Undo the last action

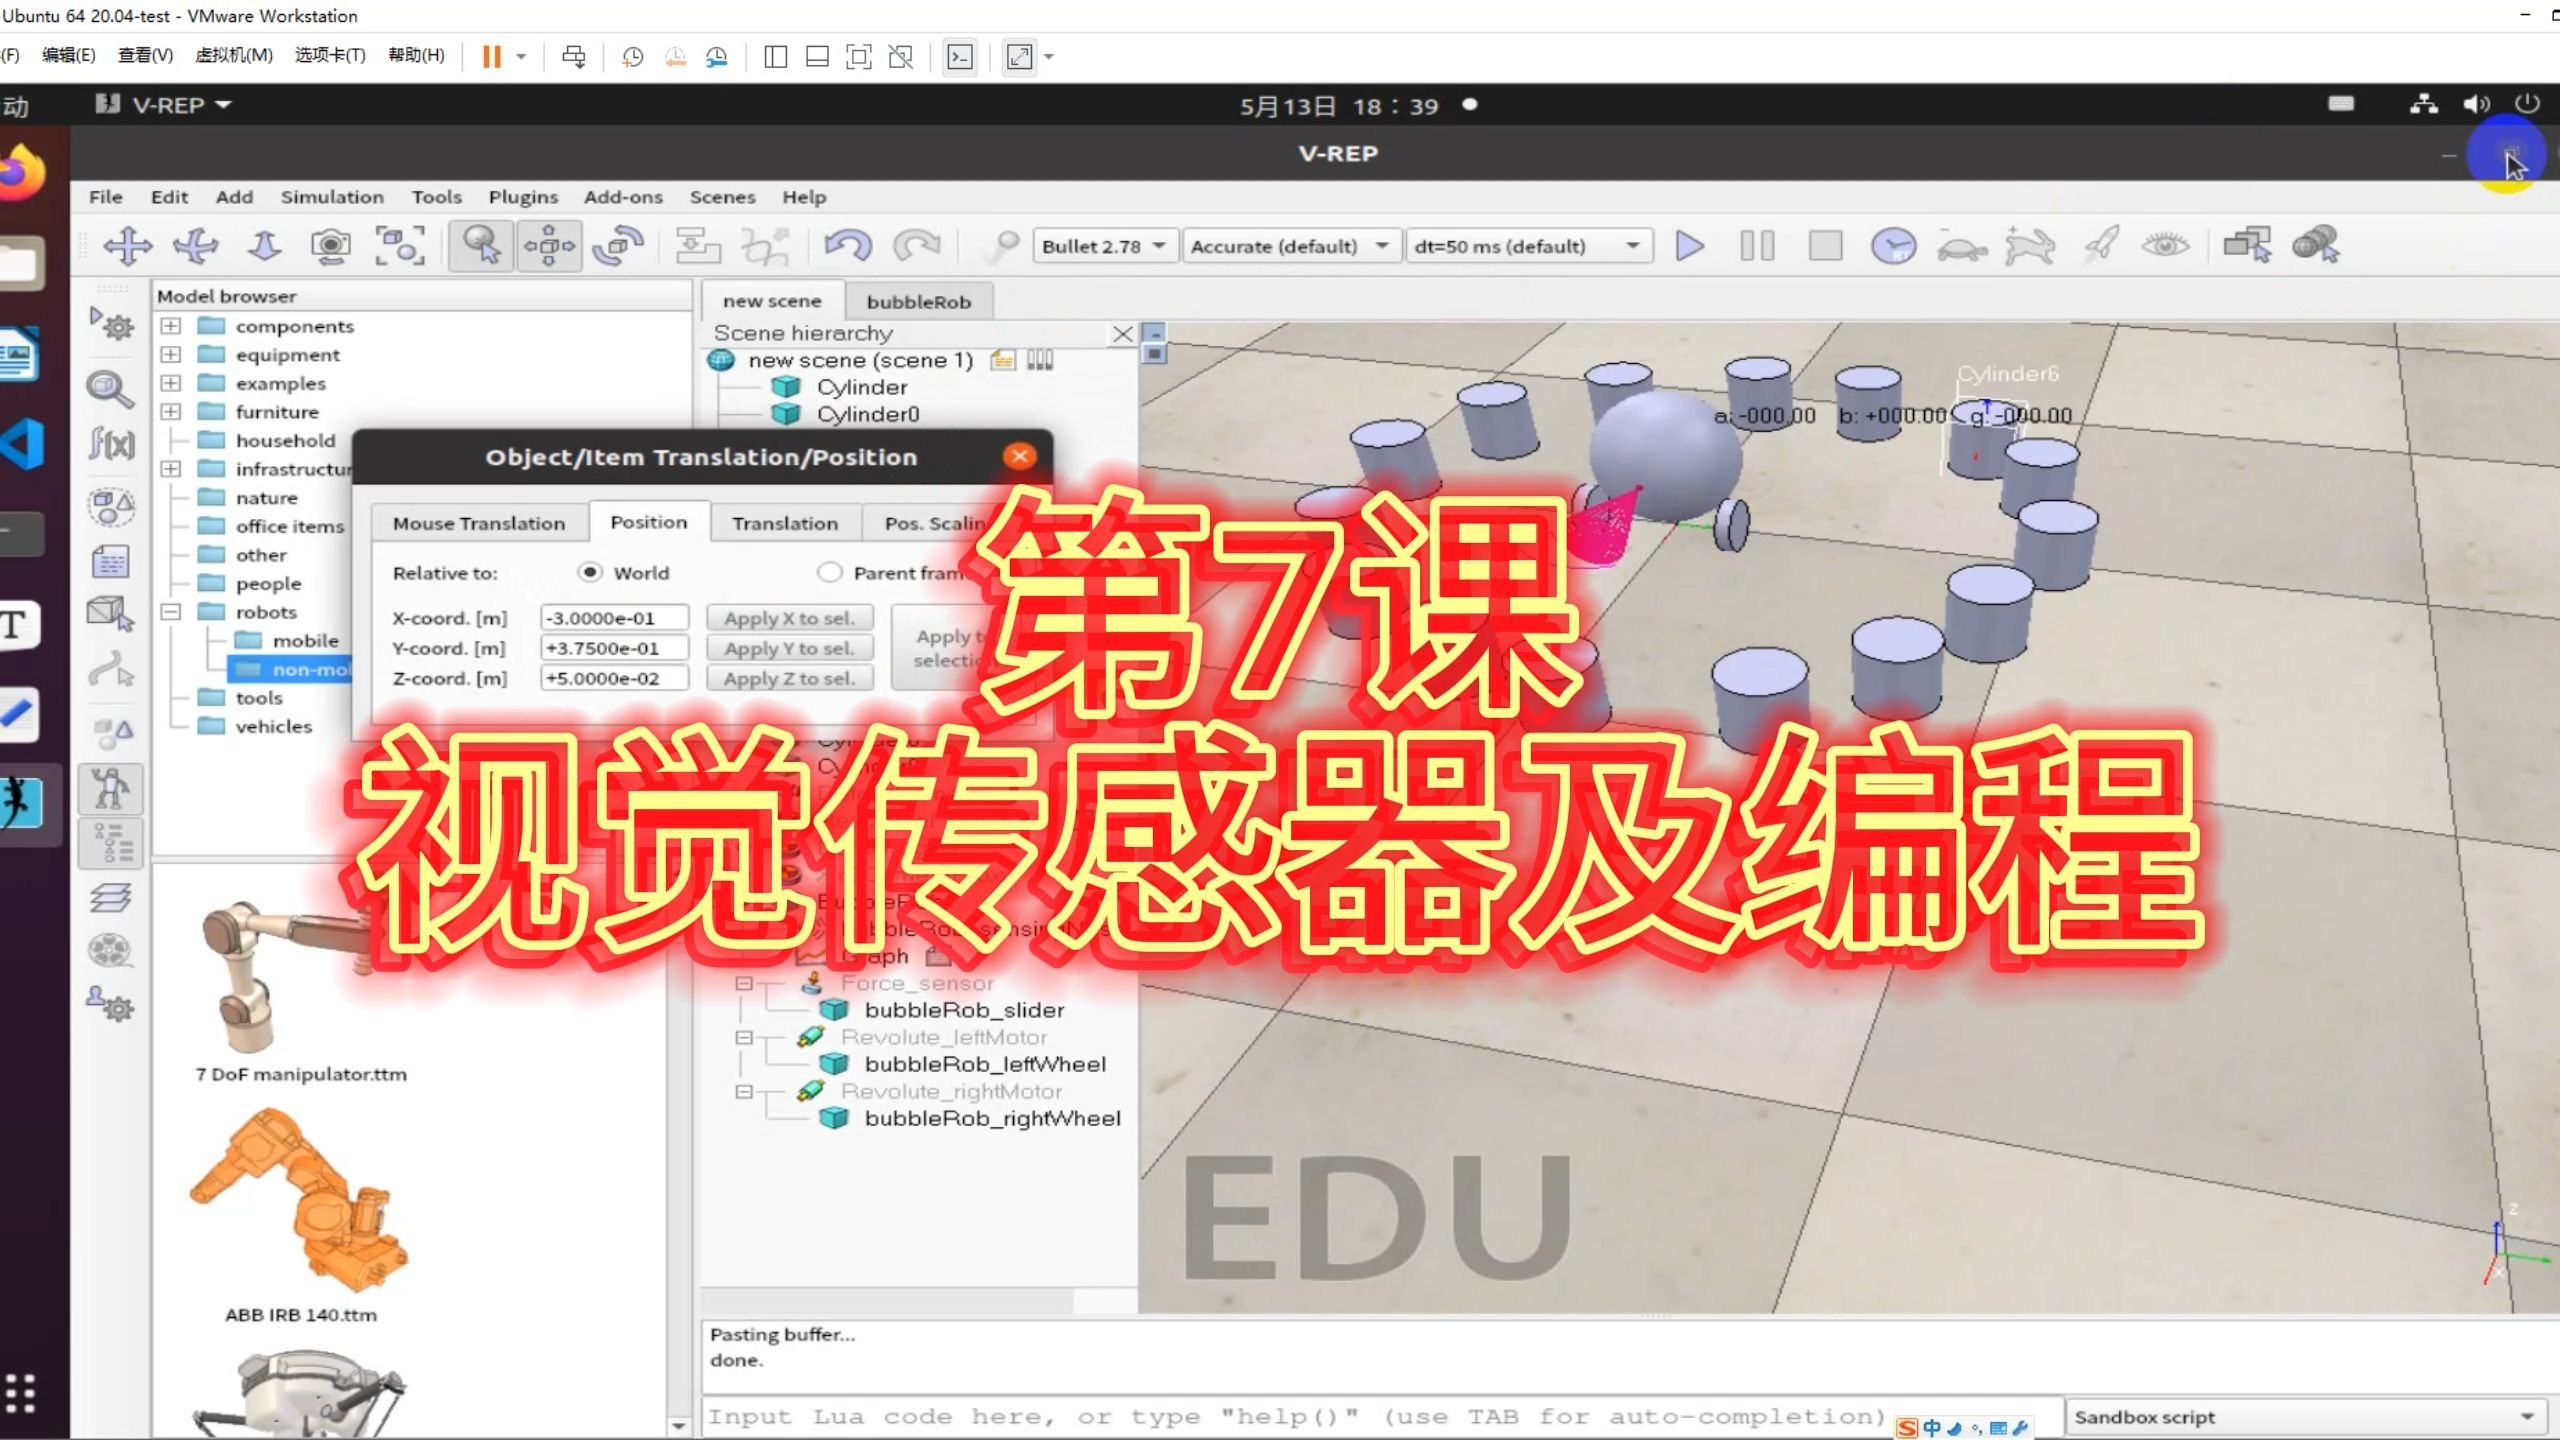(847, 245)
